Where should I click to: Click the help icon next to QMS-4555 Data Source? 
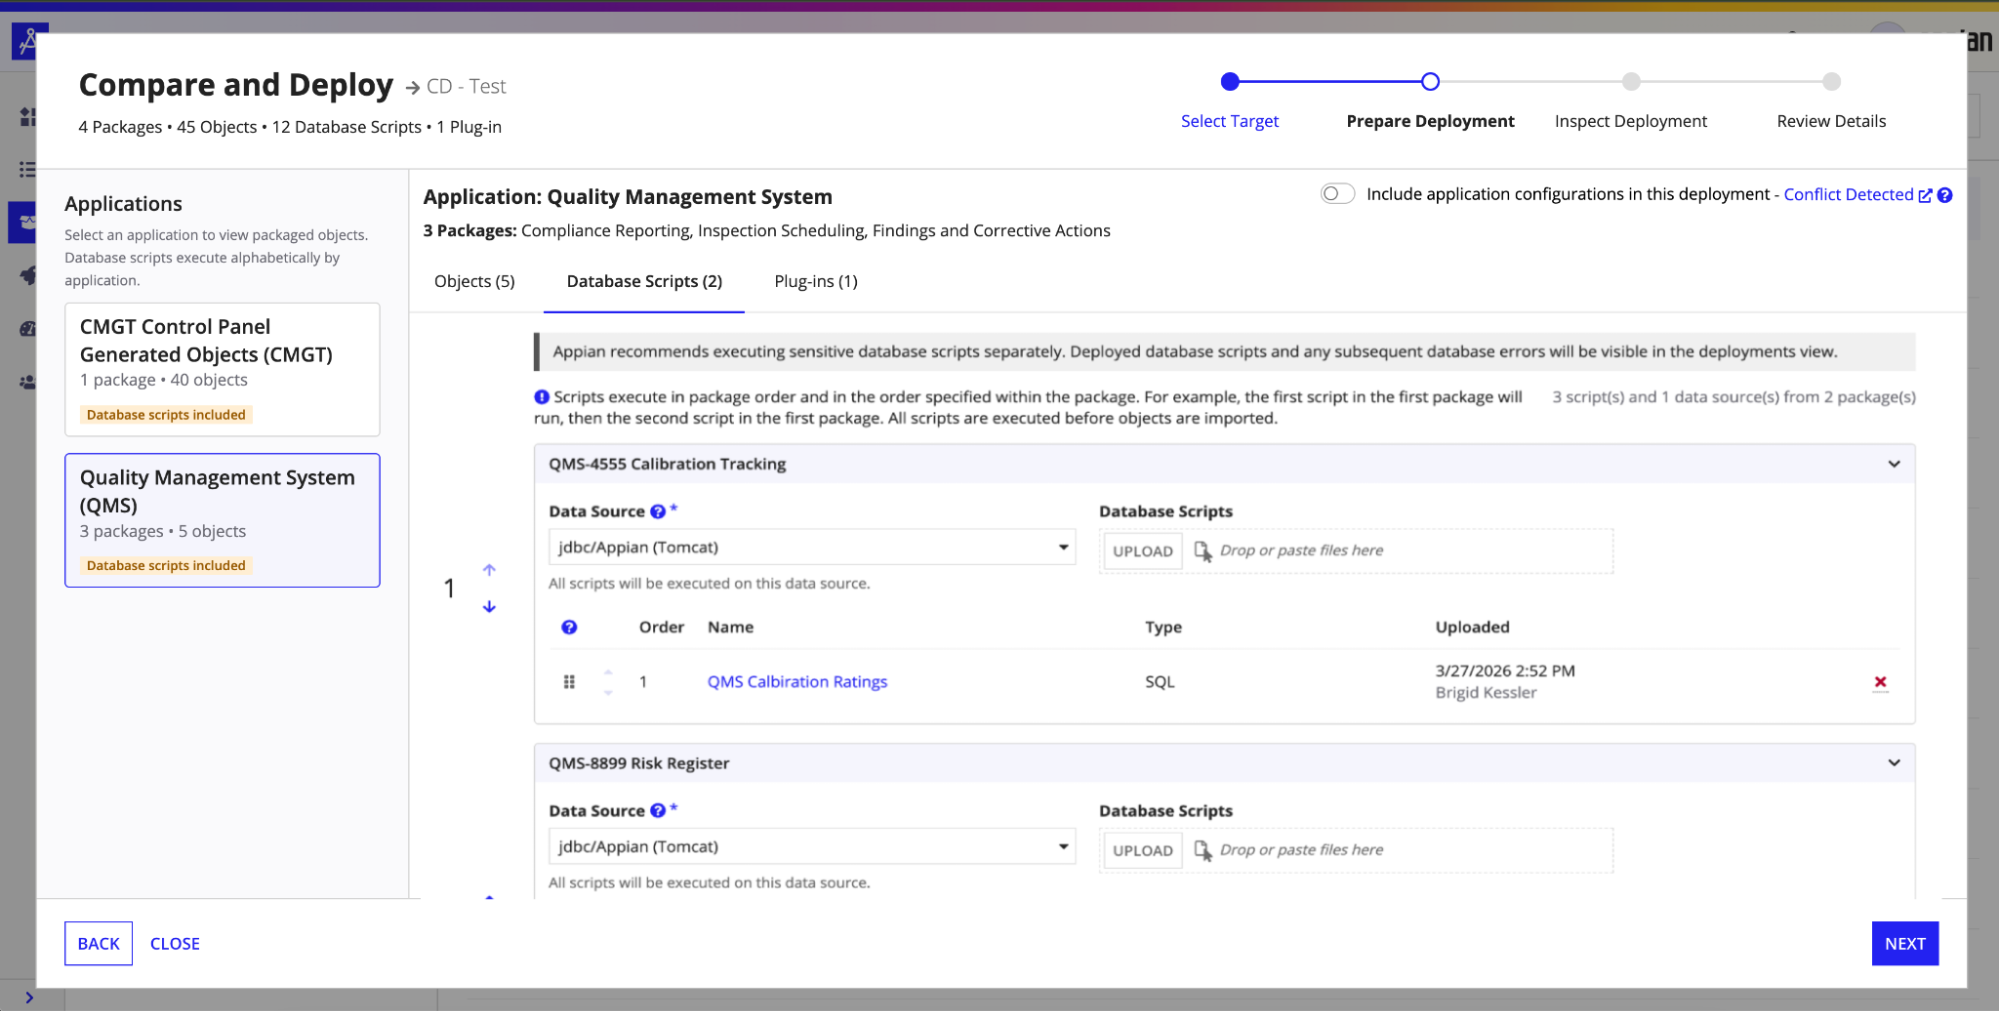pyautogui.click(x=658, y=511)
